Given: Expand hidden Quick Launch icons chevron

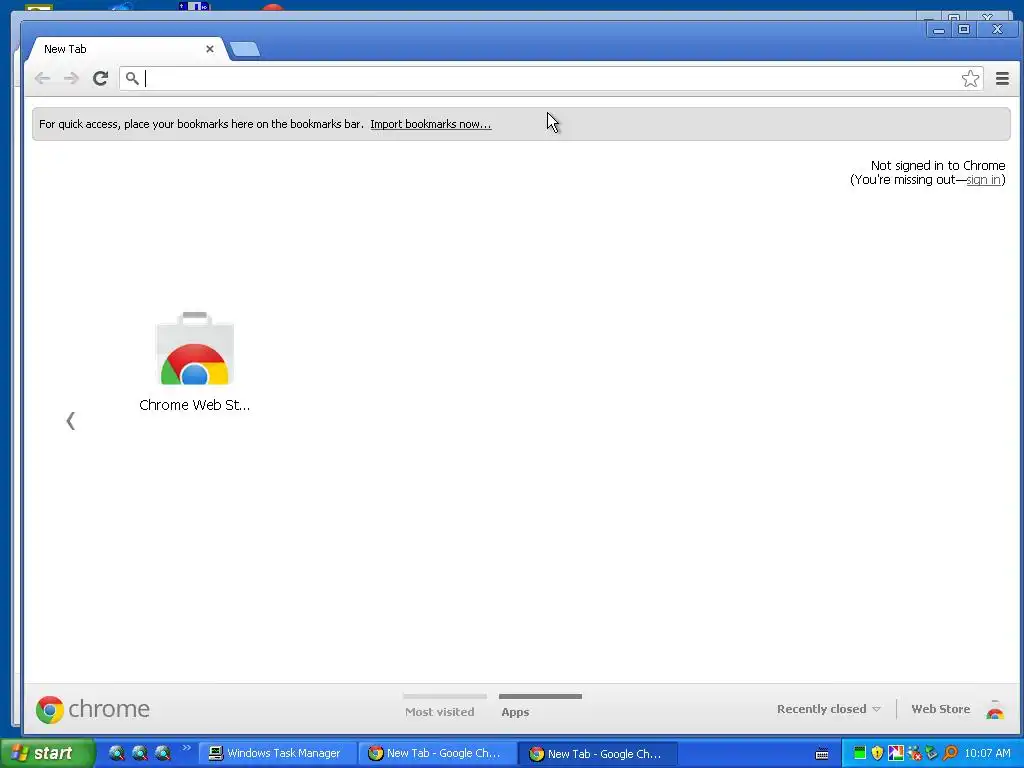Looking at the screenshot, I should (x=187, y=747).
